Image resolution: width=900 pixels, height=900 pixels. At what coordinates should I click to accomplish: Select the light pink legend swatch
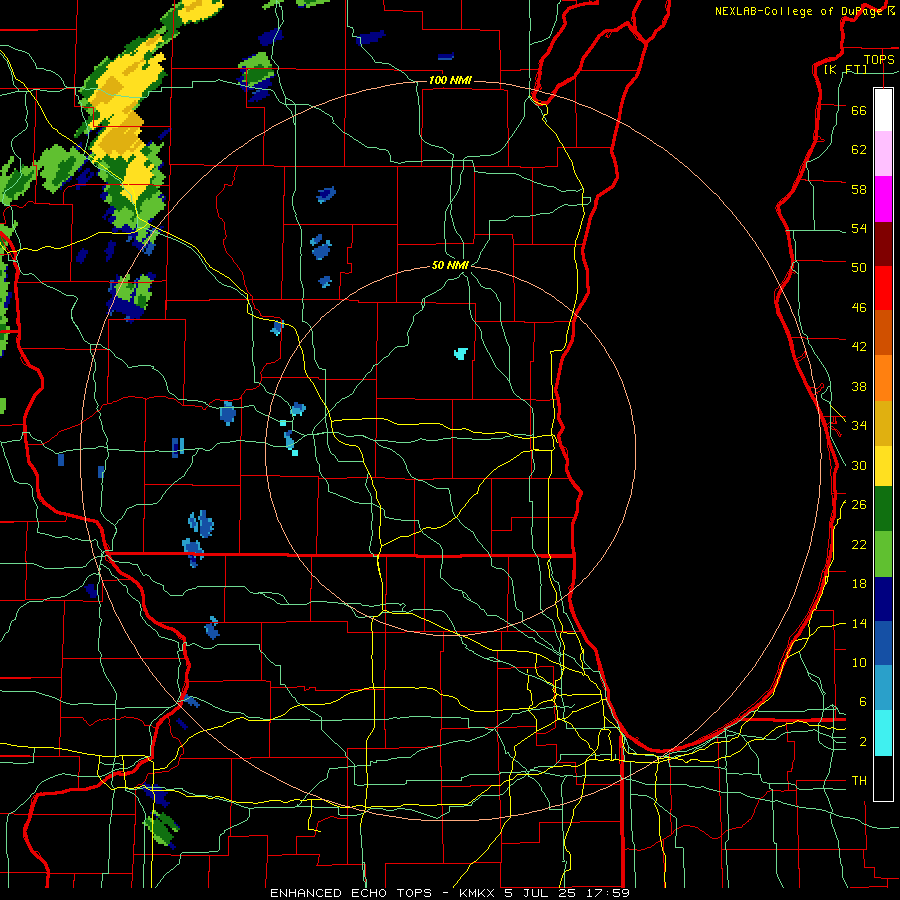[x=883, y=153]
